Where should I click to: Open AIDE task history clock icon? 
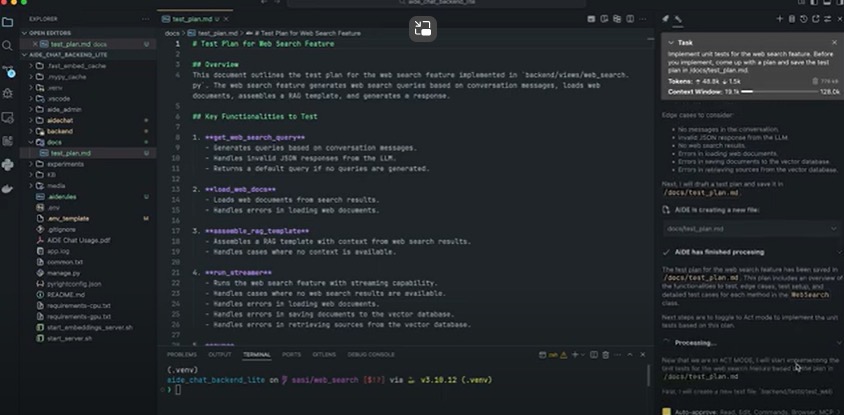(805, 18)
